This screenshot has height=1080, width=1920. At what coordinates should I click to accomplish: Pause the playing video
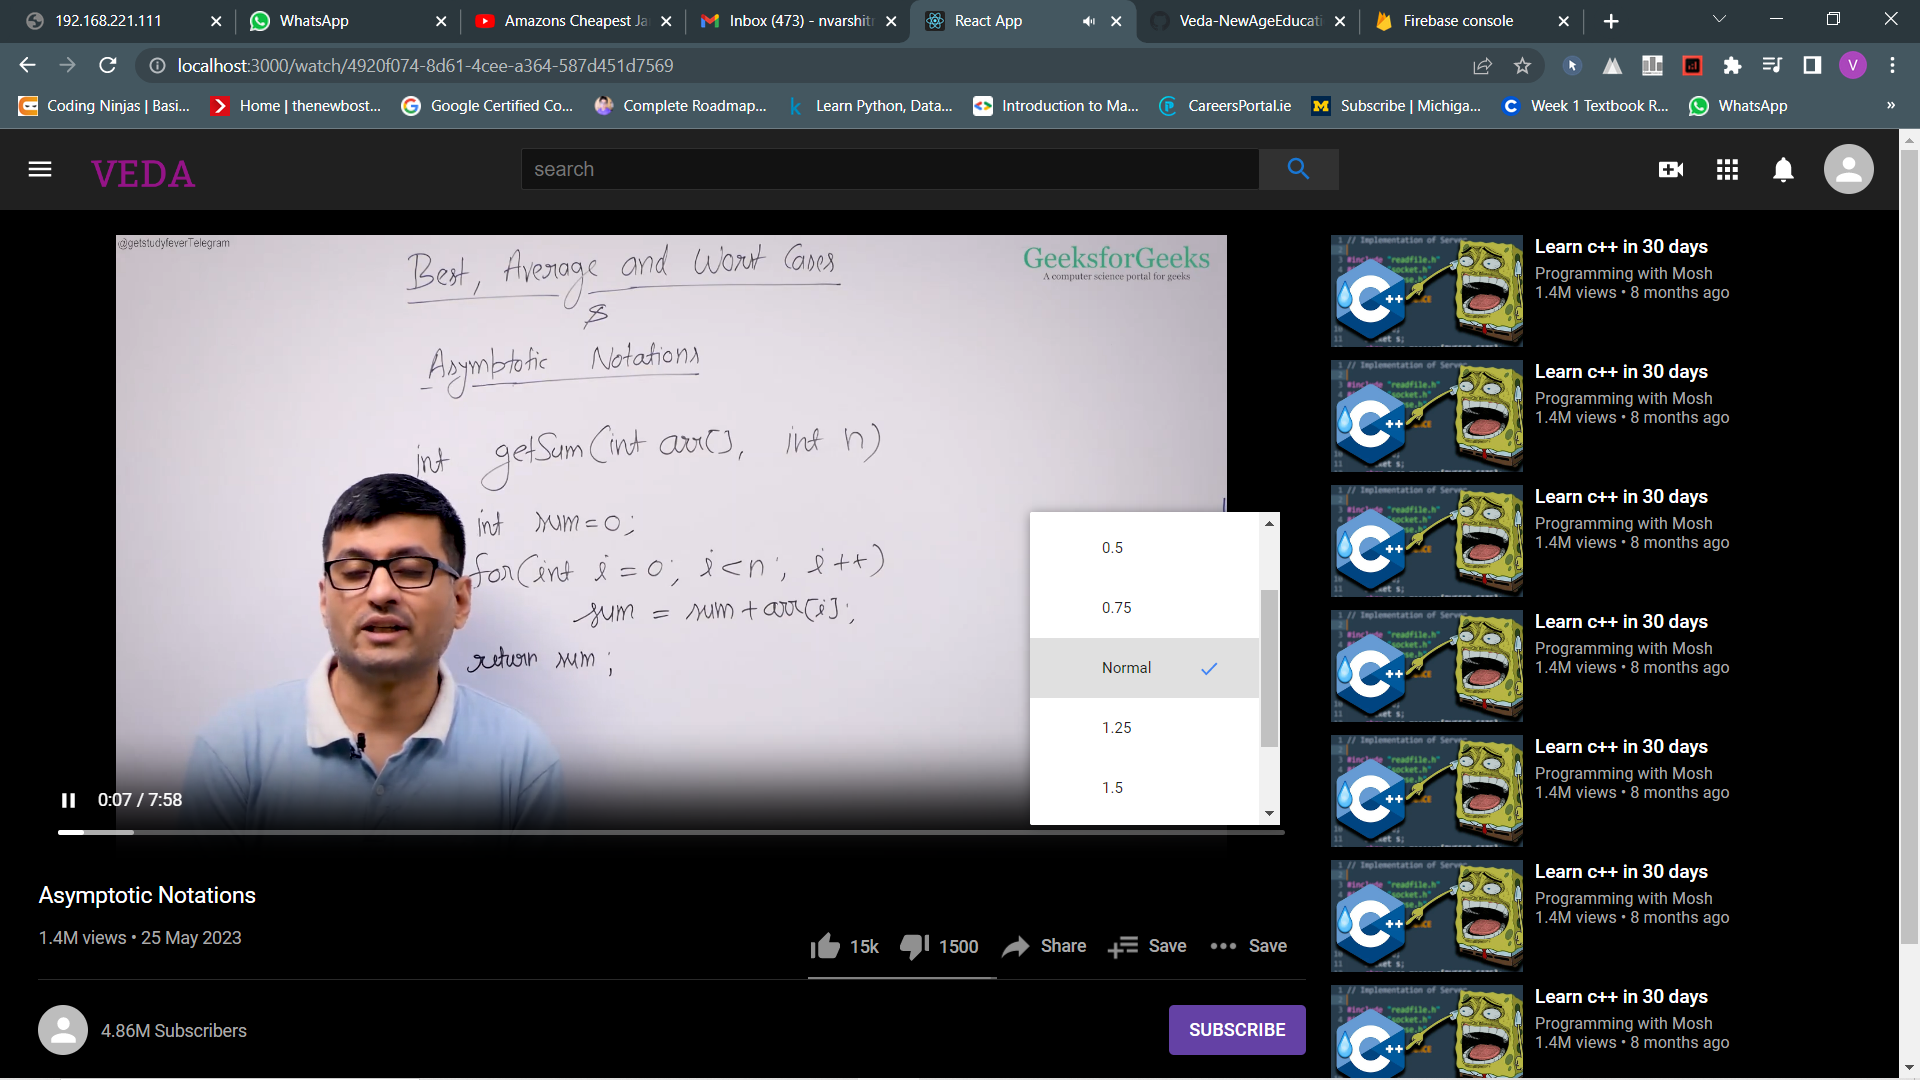[x=68, y=800]
